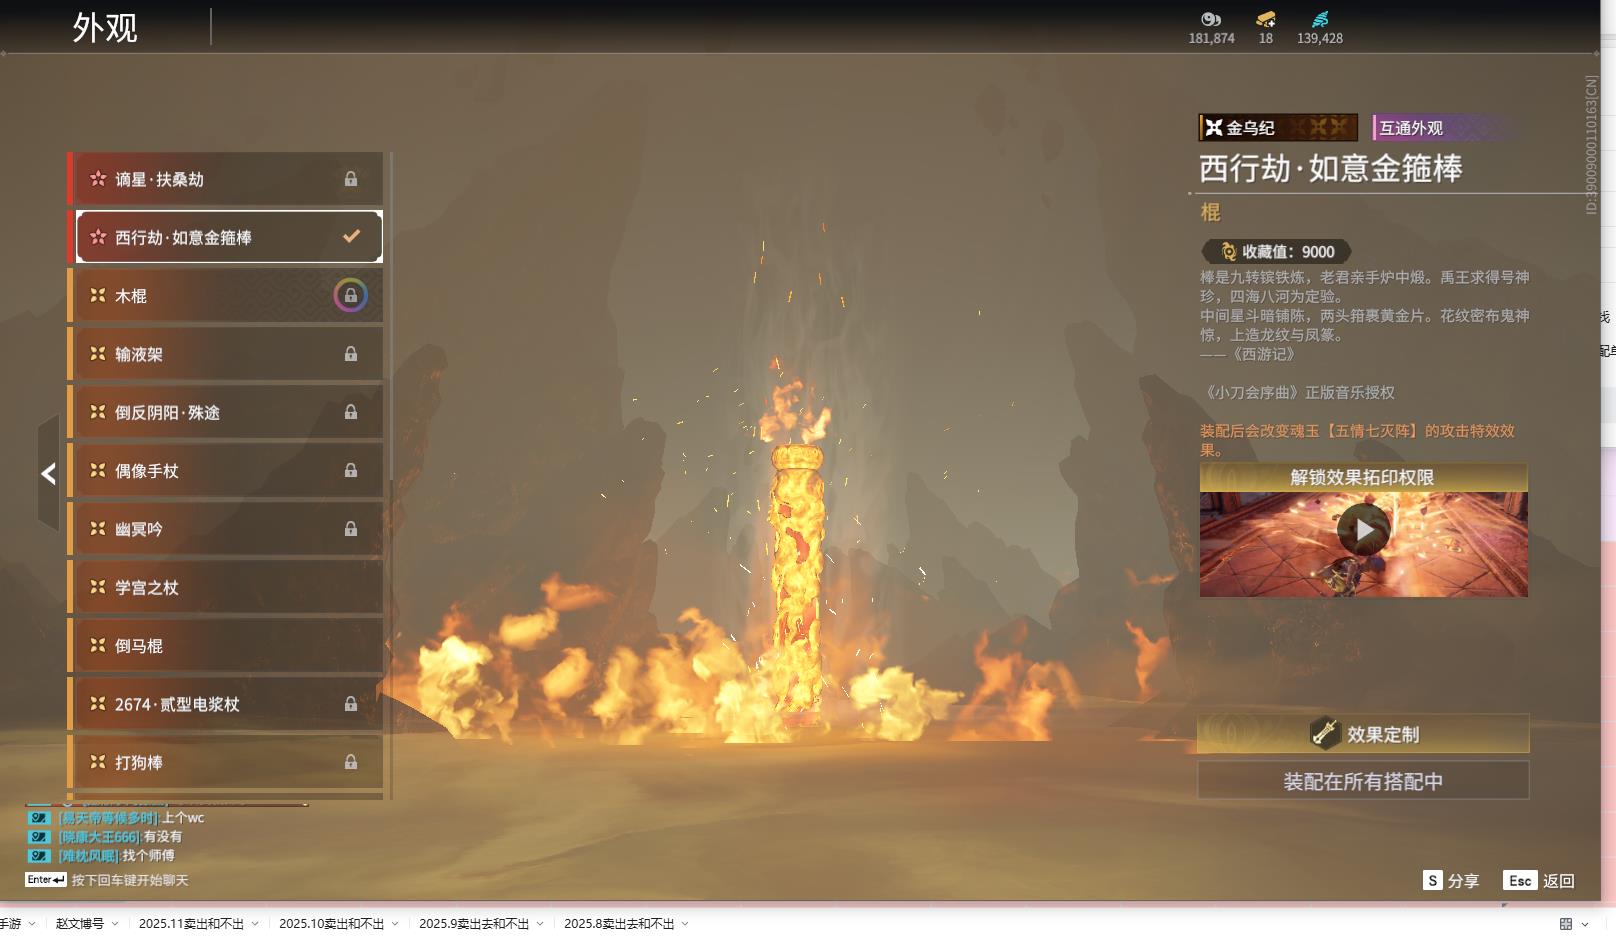Switch to the 2025.10卖出和不出 sheet tab
The width and height of the screenshot is (1616, 939).
(331, 924)
